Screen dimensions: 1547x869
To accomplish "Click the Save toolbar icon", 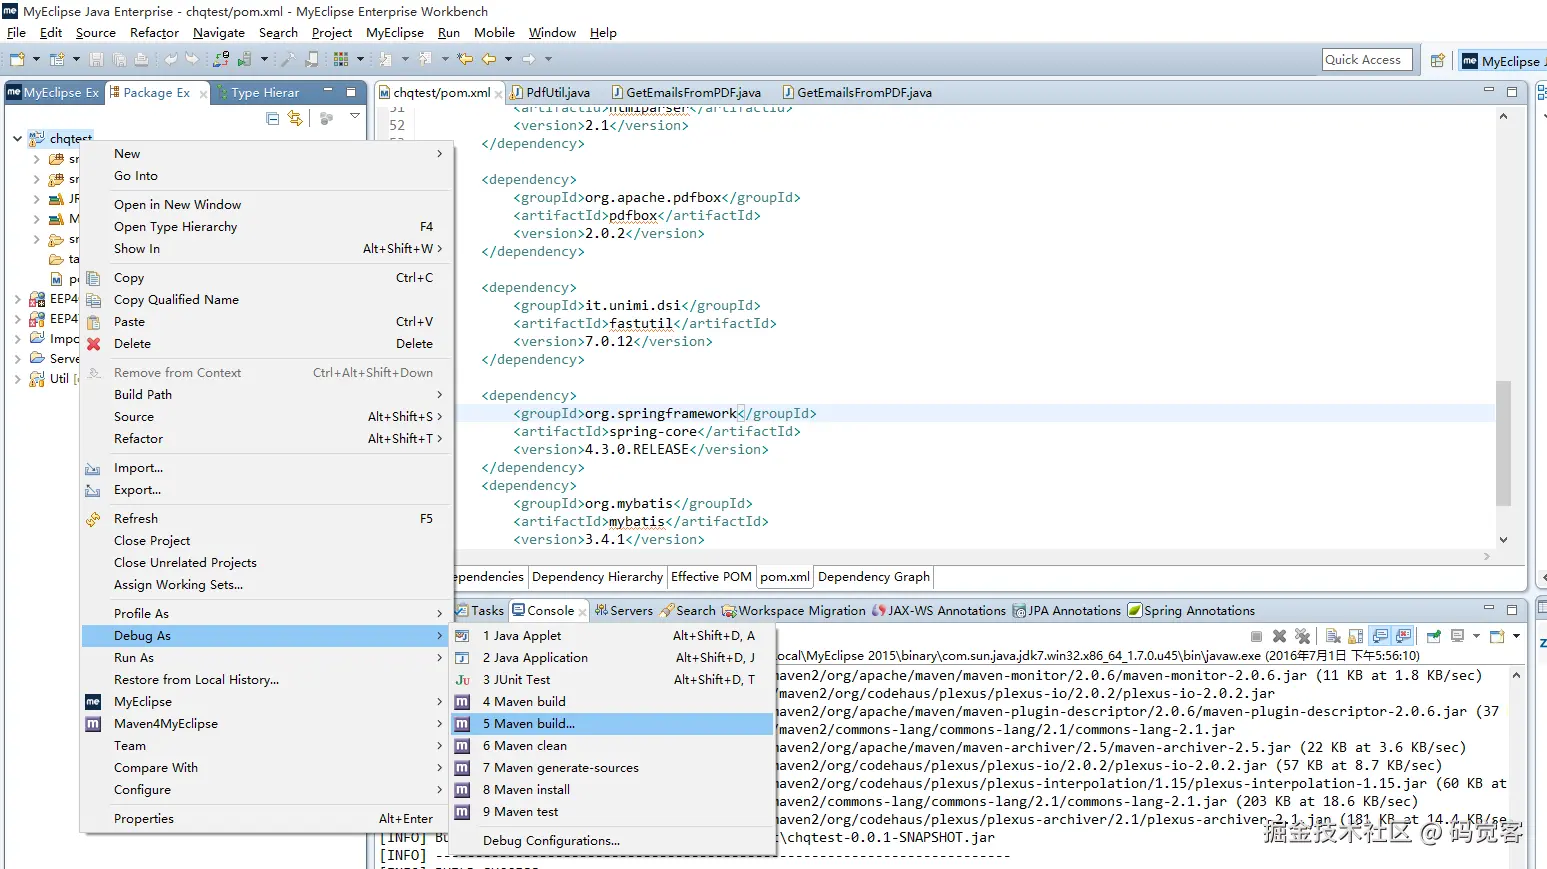I will point(97,59).
